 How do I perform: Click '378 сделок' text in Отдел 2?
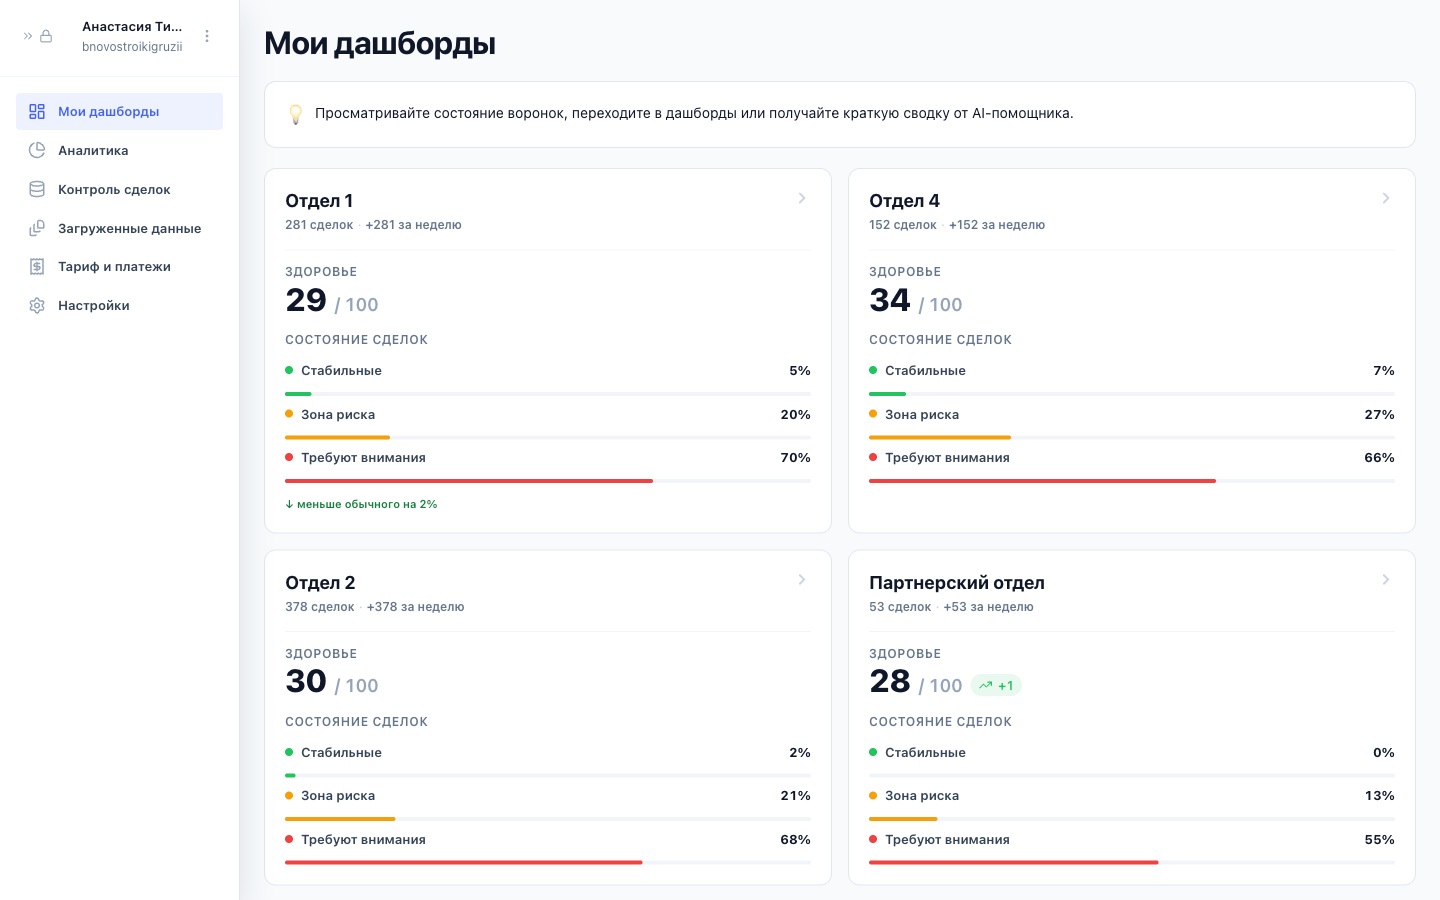[320, 607]
